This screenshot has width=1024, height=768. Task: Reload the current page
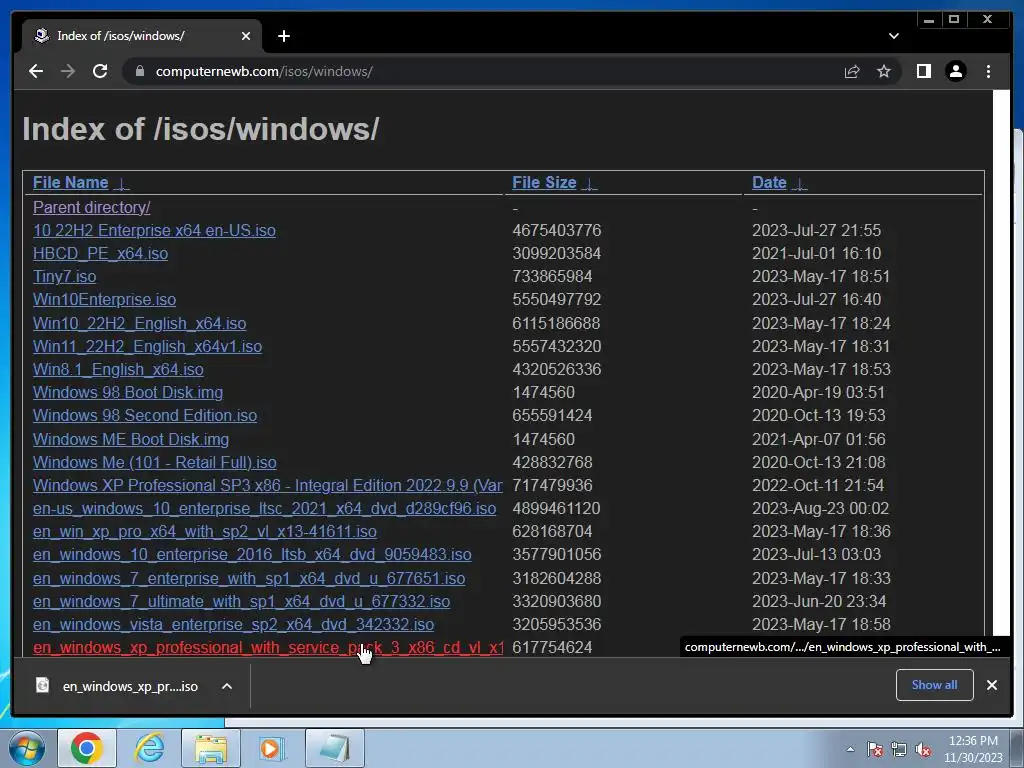[100, 71]
